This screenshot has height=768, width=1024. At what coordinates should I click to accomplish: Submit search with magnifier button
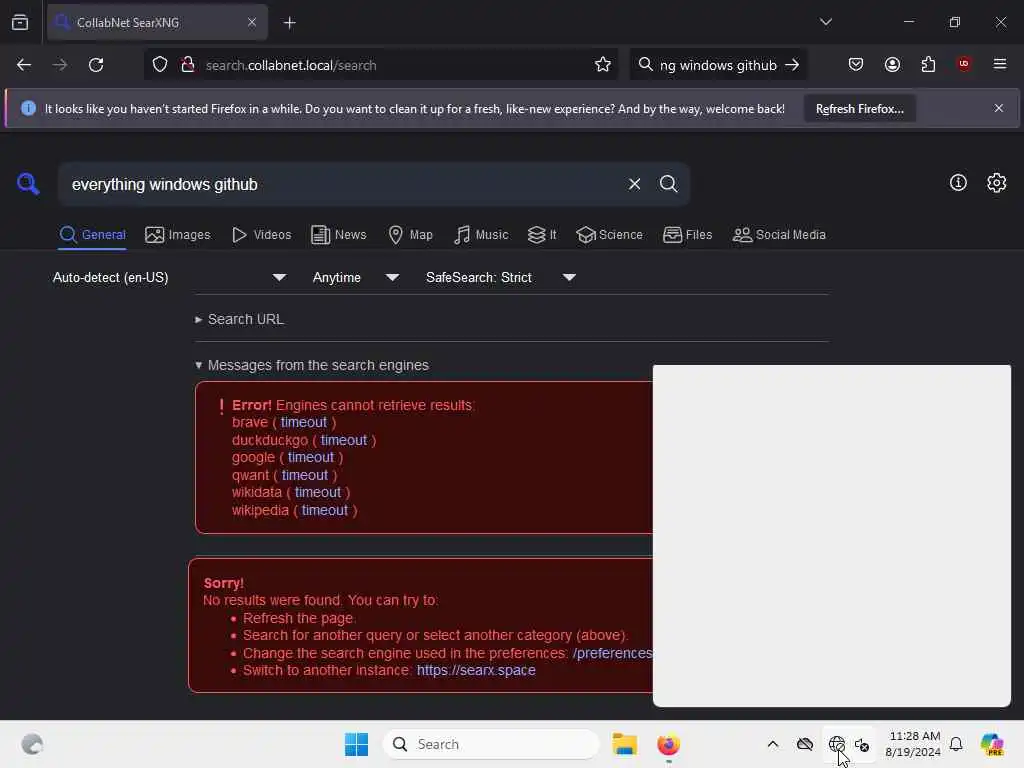click(x=668, y=184)
